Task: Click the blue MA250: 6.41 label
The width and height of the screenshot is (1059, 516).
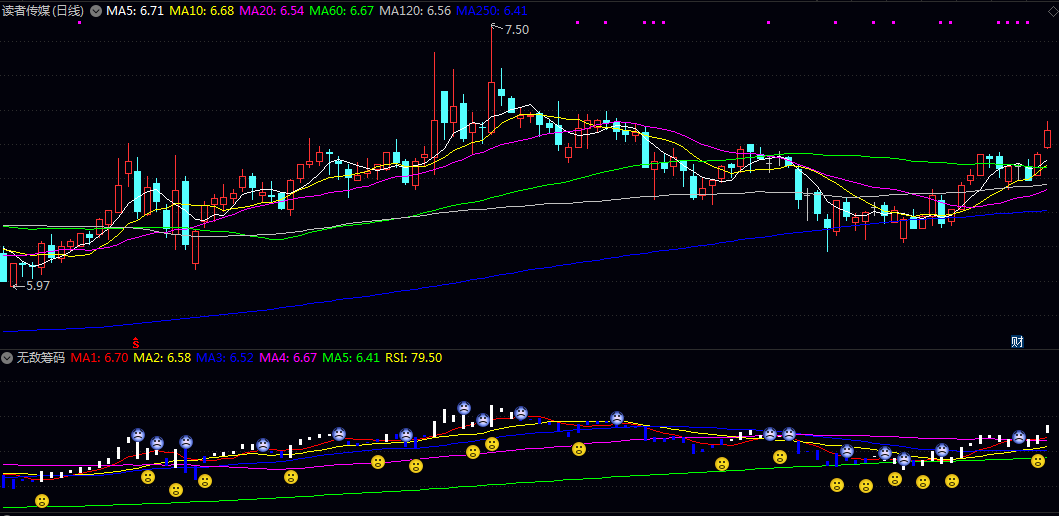Action: [492, 11]
